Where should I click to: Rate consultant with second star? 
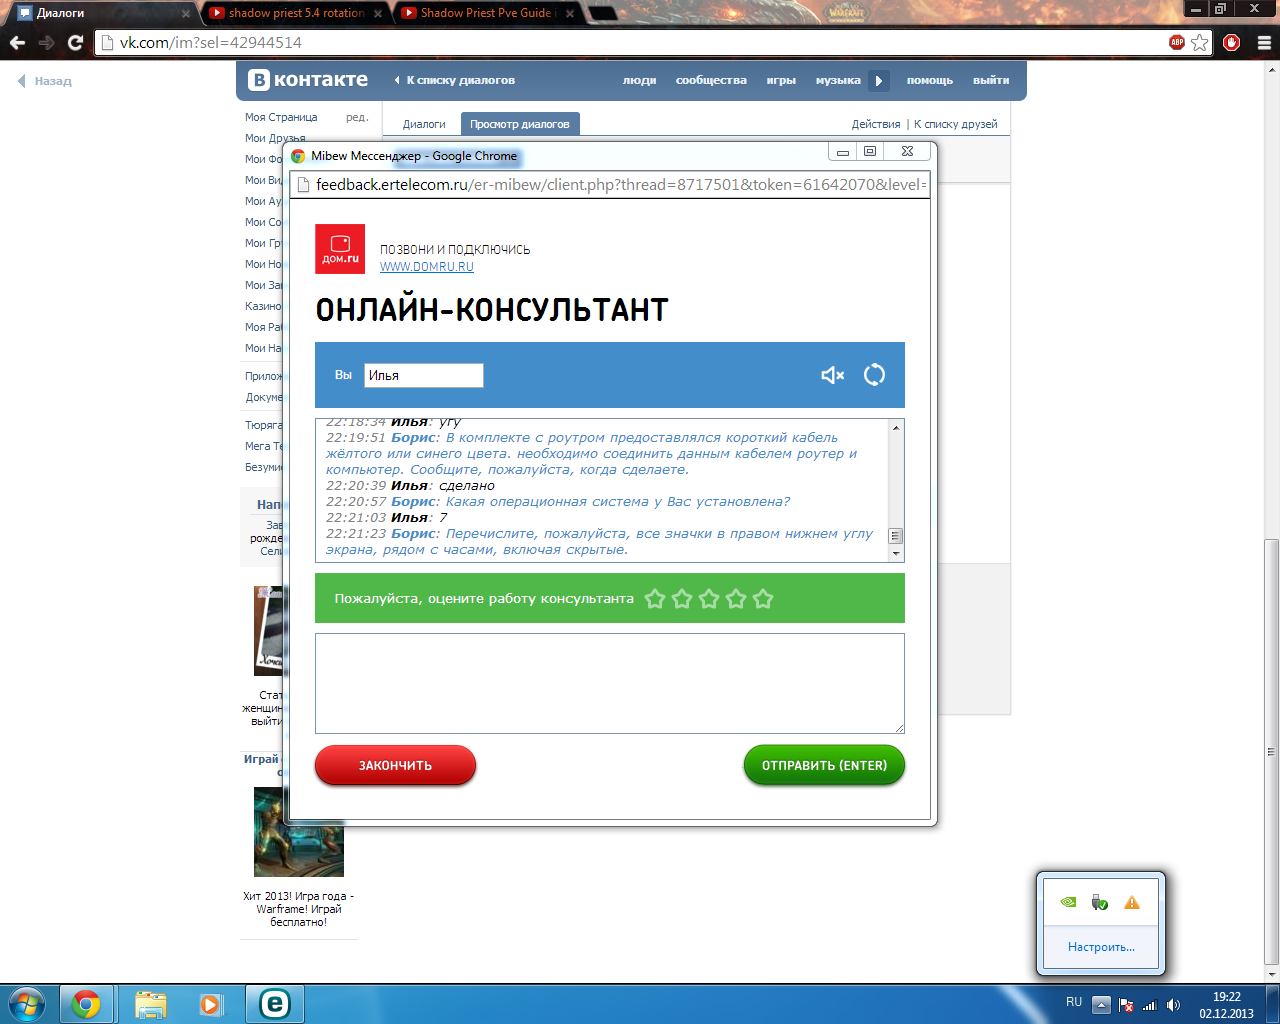click(682, 599)
